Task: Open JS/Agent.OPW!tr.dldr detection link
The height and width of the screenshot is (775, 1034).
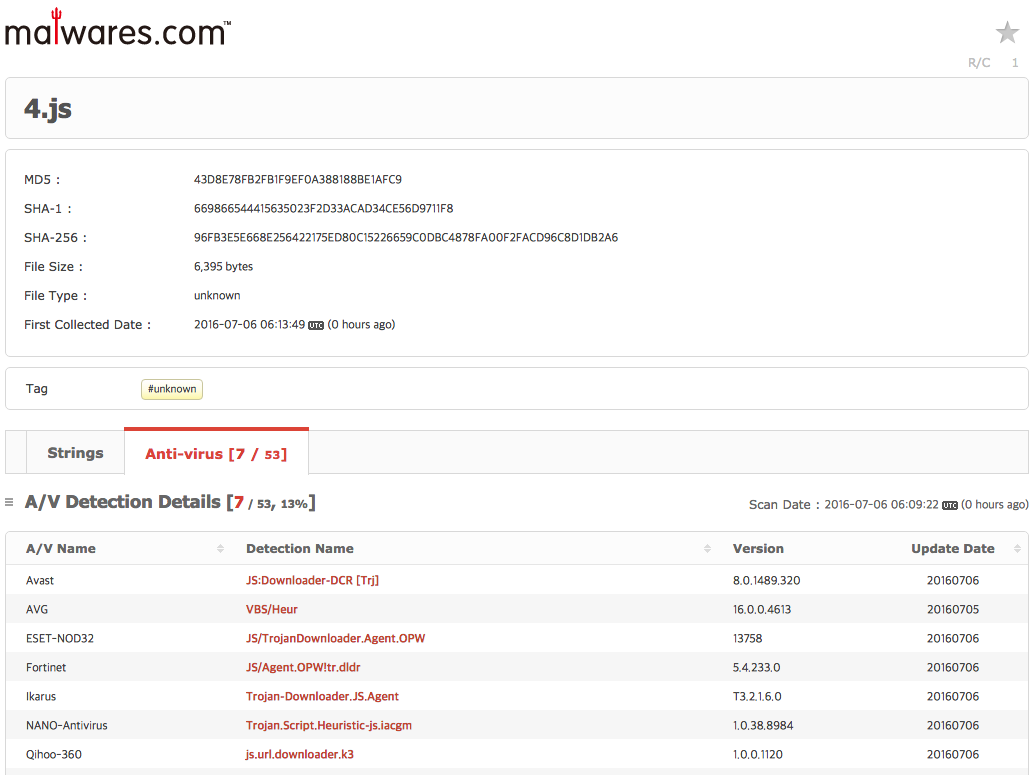Action: (x=303, y=667)
